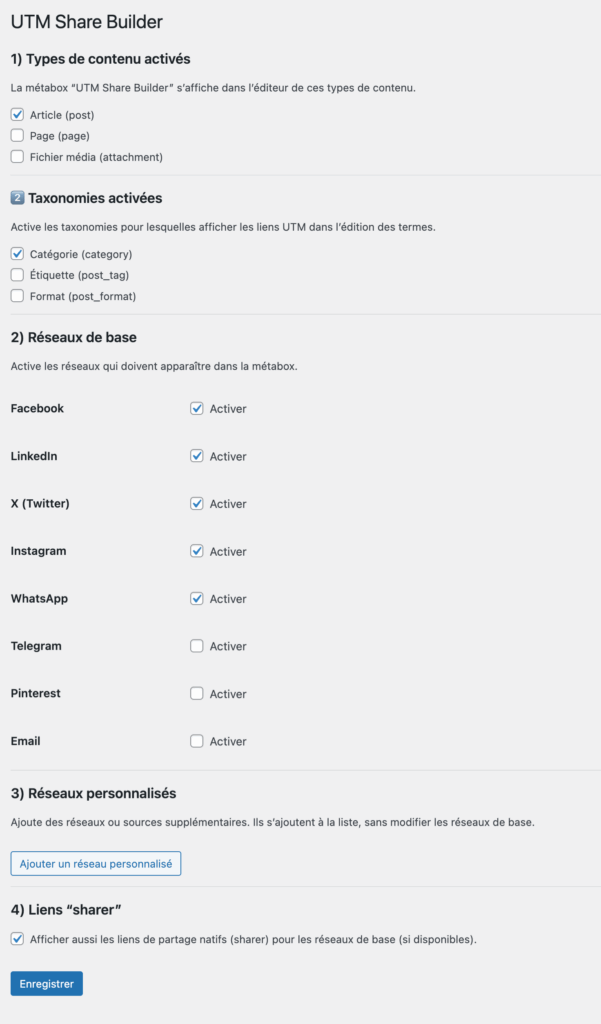The image size is (601, 1024).
Task: Disable Activer for Facebook
Action: click(196, 408)
